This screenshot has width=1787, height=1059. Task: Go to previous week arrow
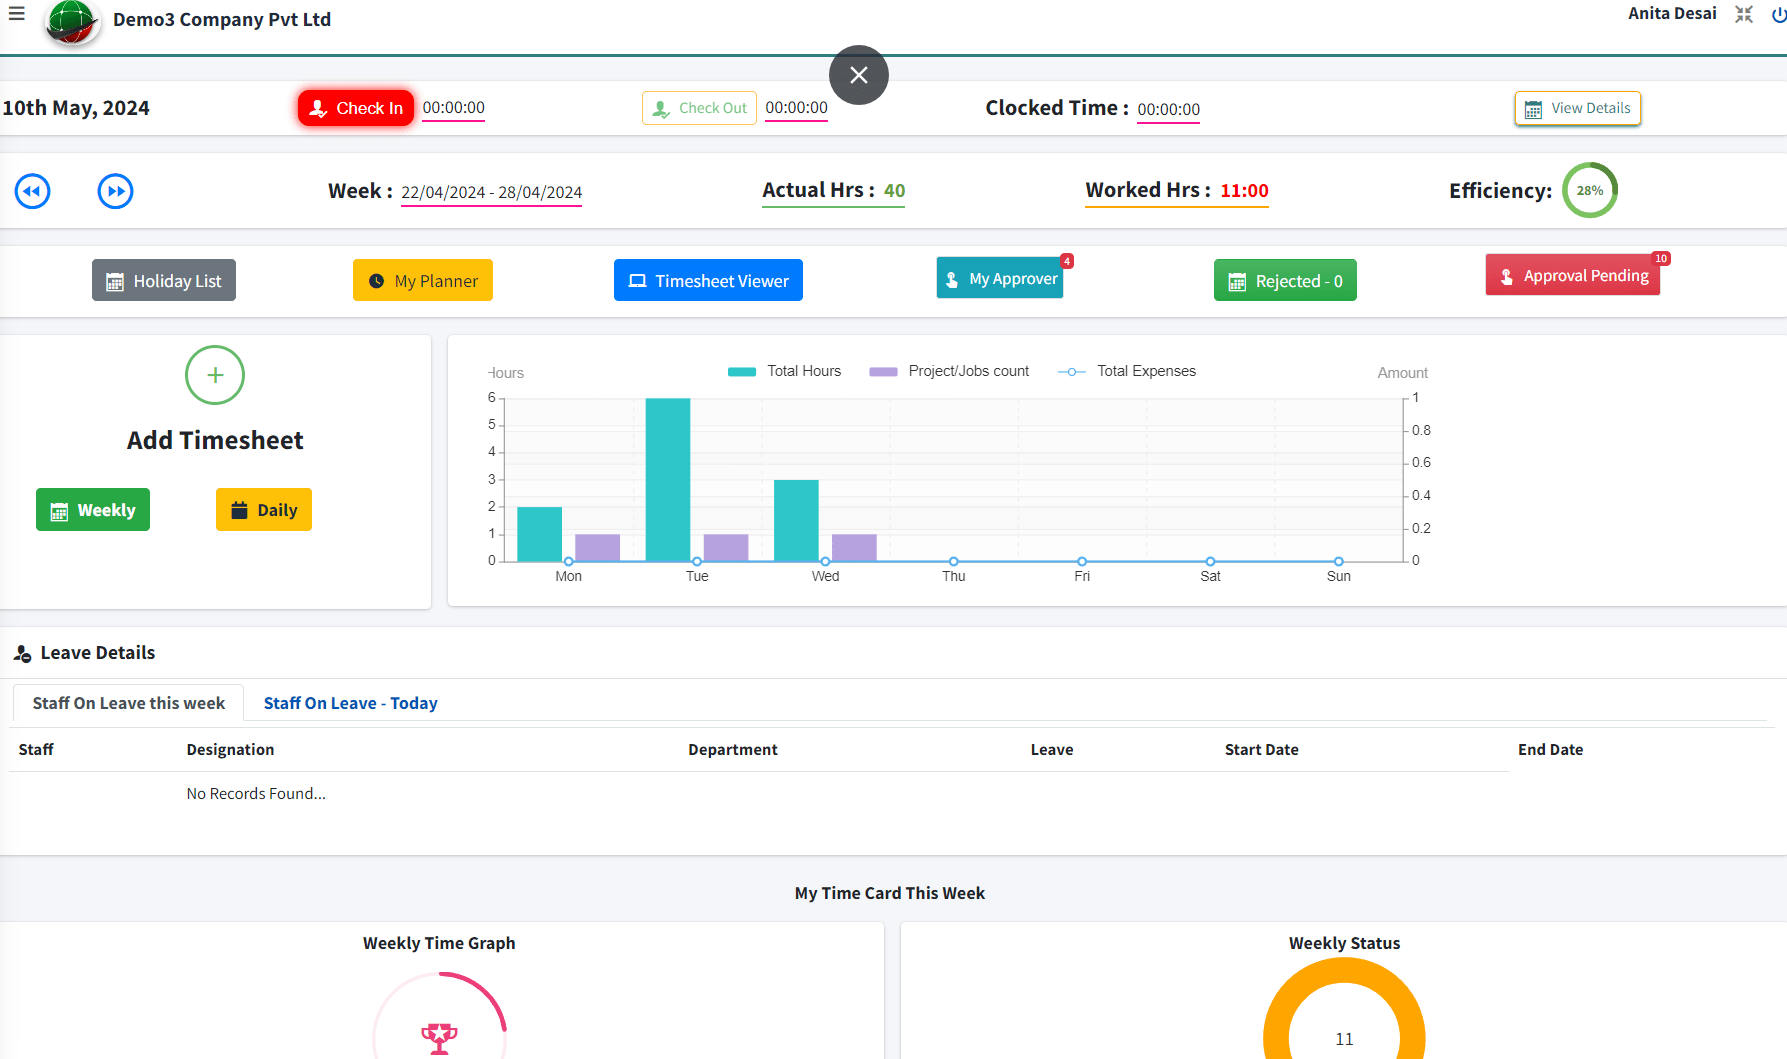33,191
